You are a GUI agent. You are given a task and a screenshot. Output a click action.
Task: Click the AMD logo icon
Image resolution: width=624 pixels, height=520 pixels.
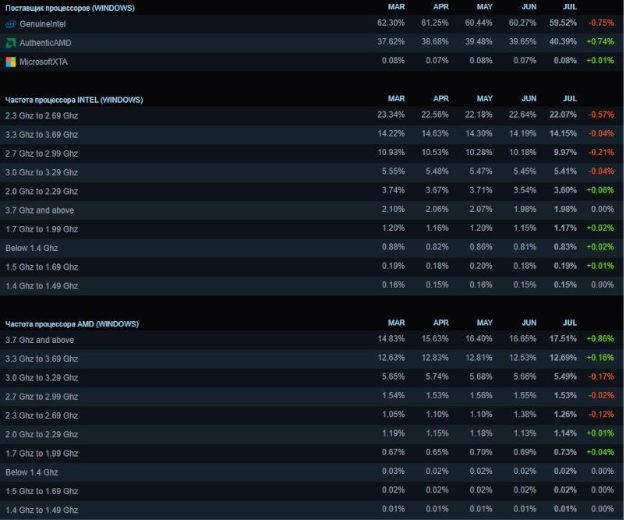[x=10, y=43]
